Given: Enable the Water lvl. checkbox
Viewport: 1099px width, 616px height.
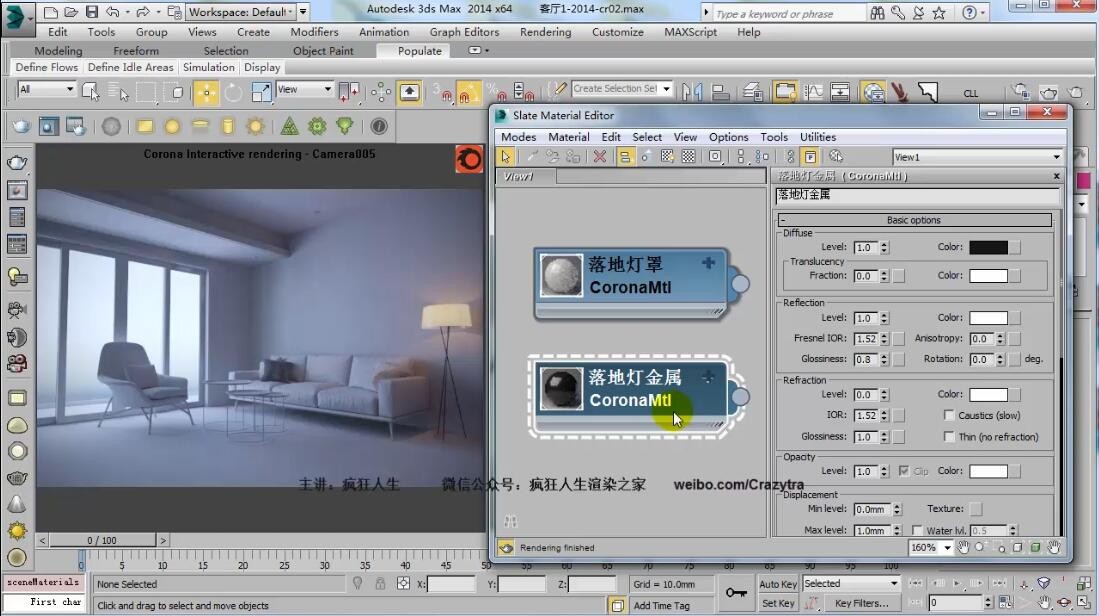Looking at the screenshot, I should tap(917, 531).
